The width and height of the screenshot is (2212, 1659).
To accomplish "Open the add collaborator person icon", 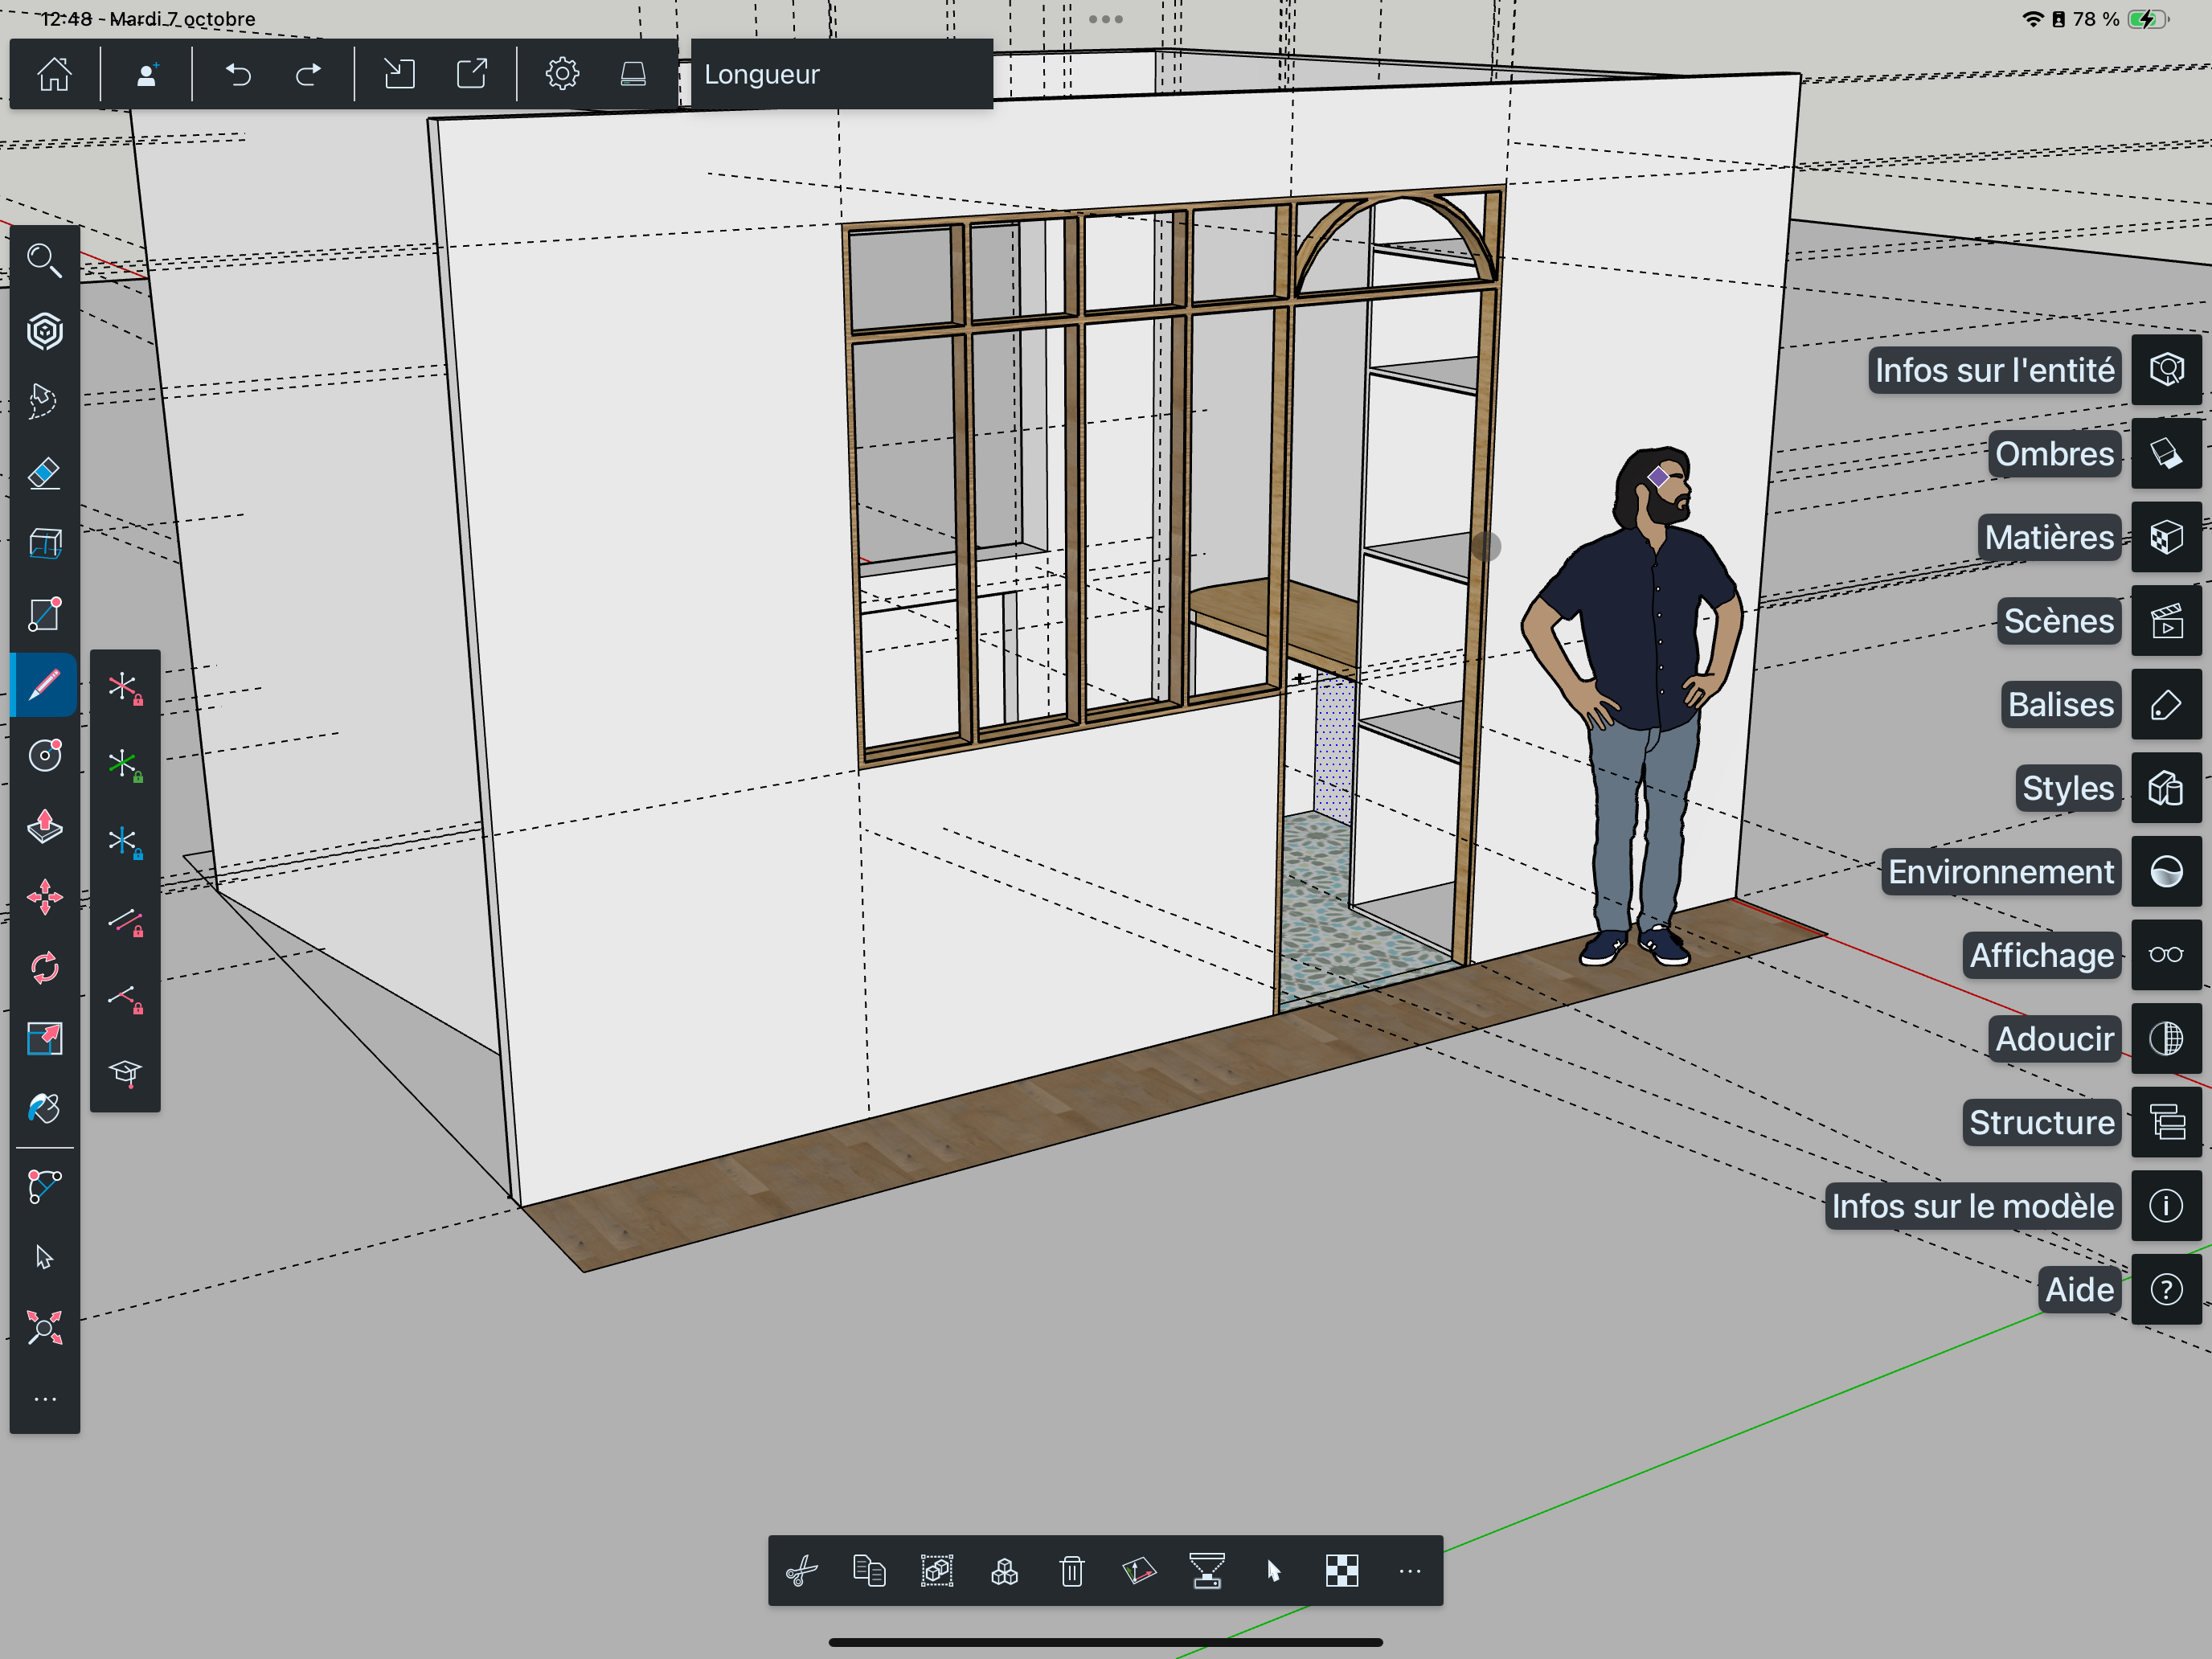I will (147, 74).
